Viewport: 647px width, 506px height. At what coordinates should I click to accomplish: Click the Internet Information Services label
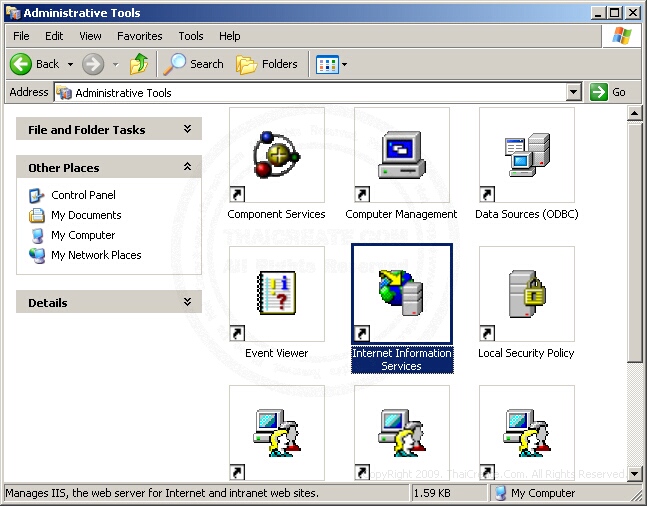[x=402, y=359]
